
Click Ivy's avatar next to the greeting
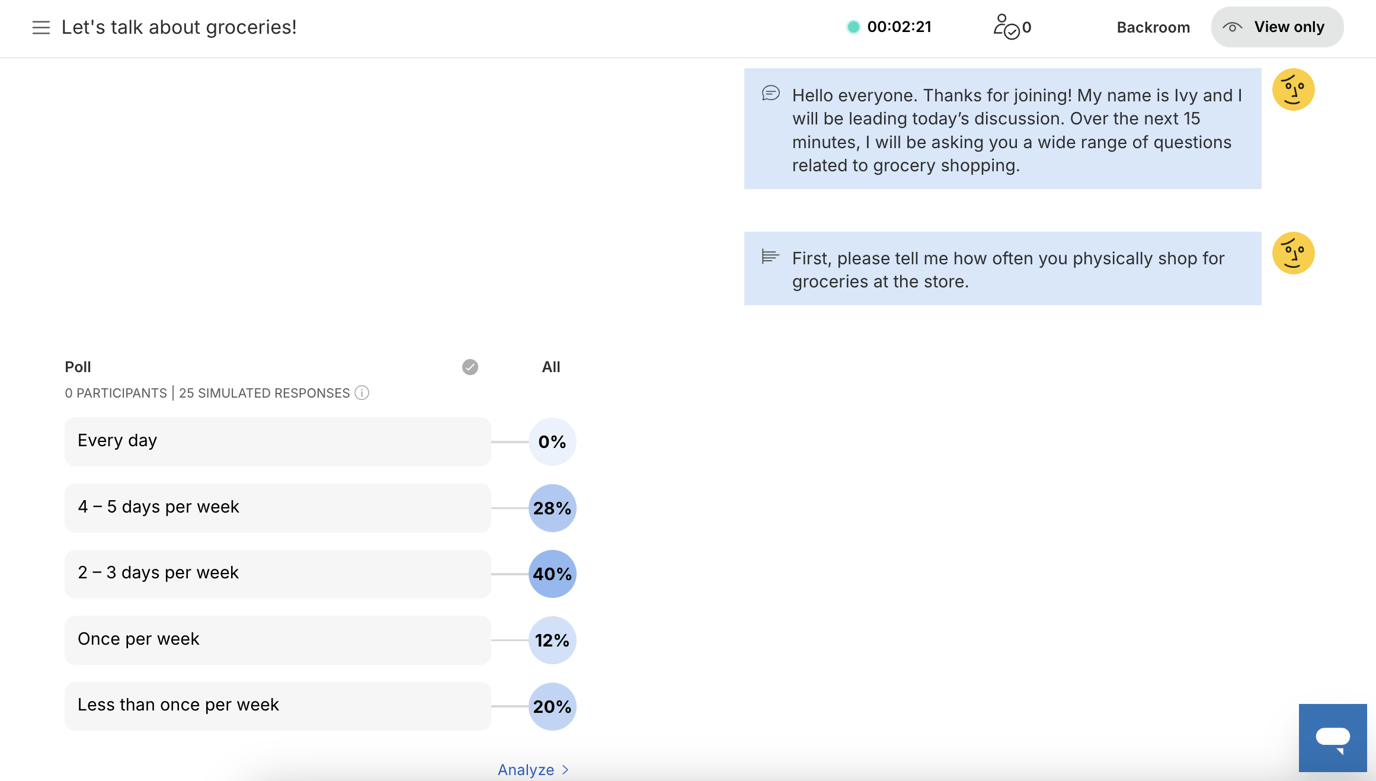[x=1293, y=90]
